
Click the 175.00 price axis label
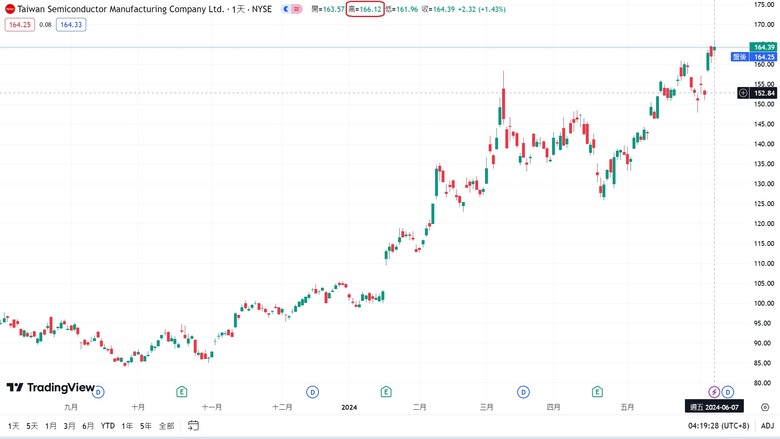tap(764, 4)
